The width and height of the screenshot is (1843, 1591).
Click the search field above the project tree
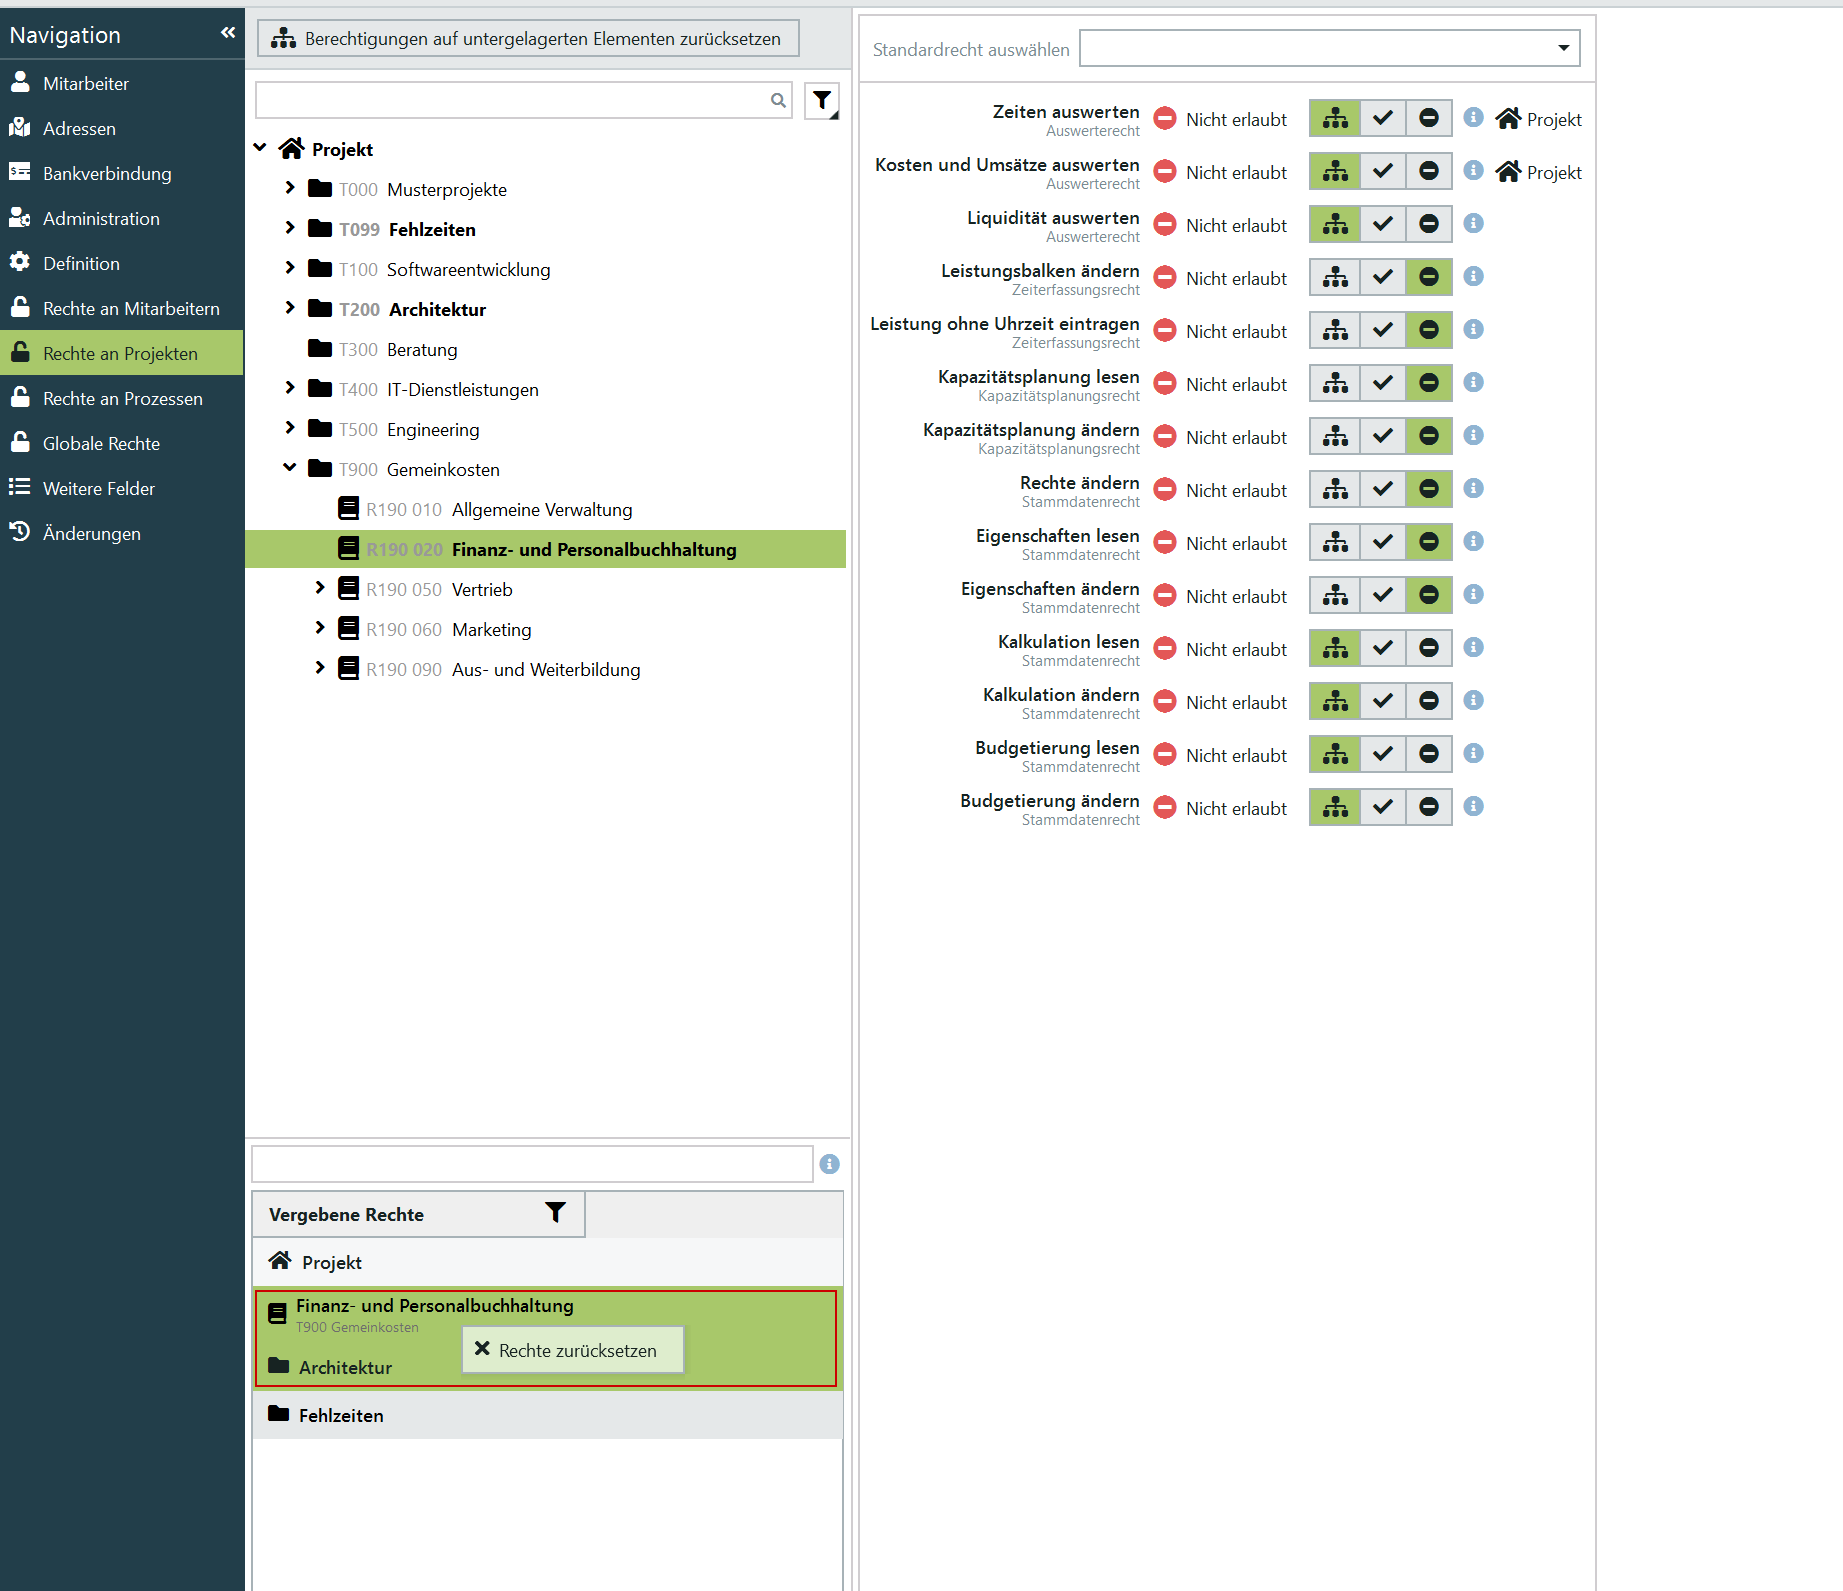(x=512, y=100)
